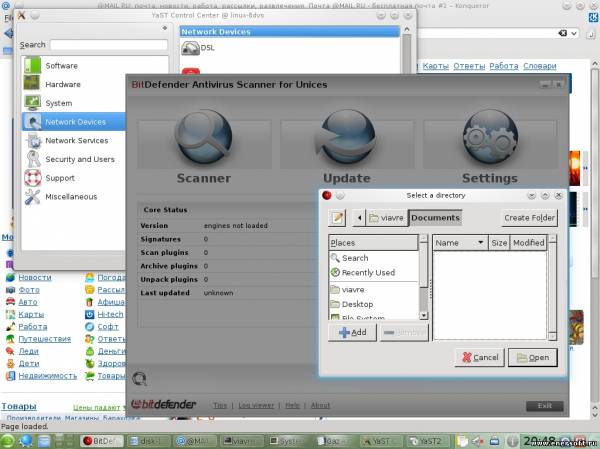Select Miscellaneous category in YaST
Screen dimensions: 600x449
point(73,197)
